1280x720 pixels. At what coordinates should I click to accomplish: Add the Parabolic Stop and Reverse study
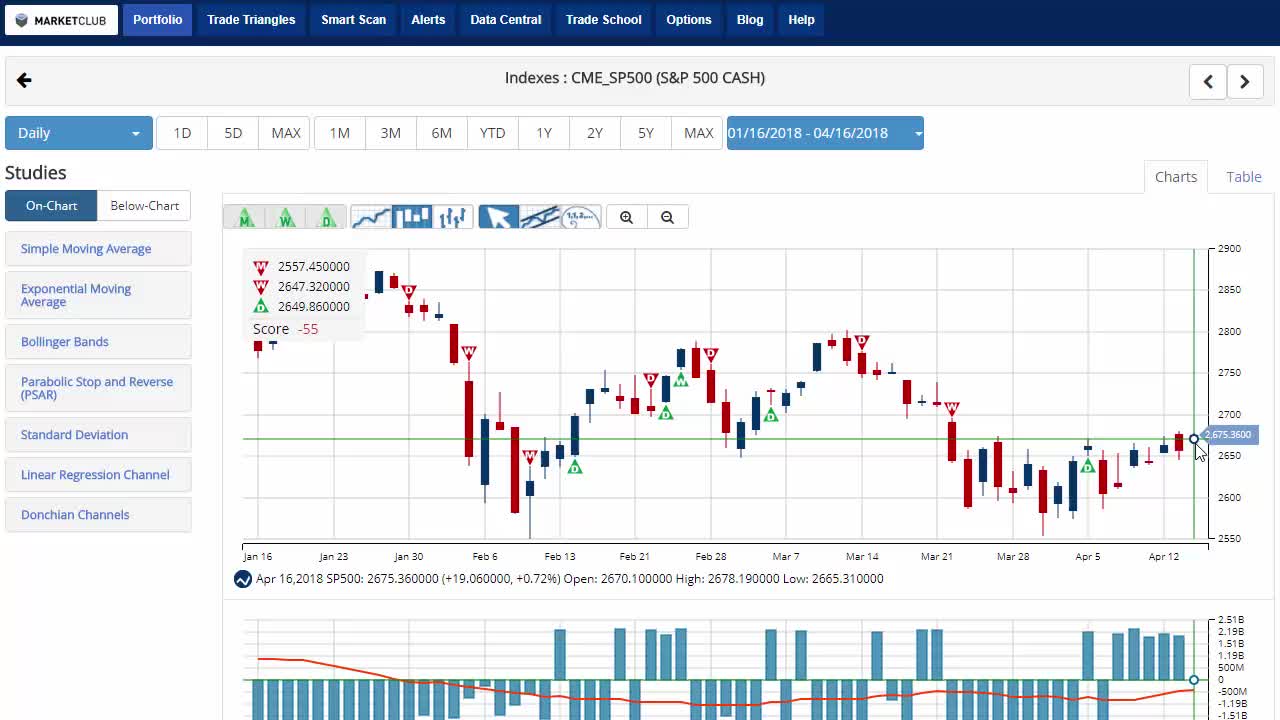coord(98,388)
